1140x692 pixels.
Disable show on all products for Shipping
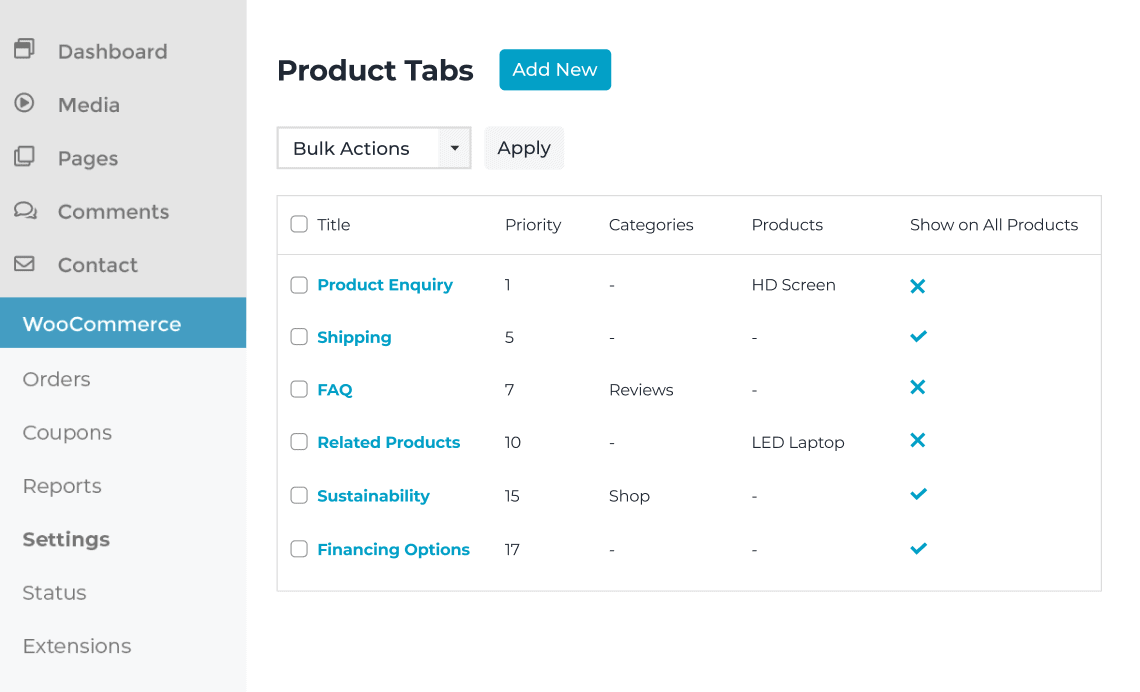click(x=918, y=336)
